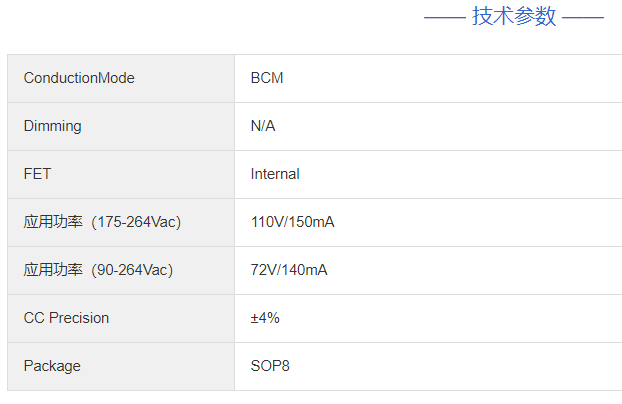Click the Internal value text

pos(275,174)
